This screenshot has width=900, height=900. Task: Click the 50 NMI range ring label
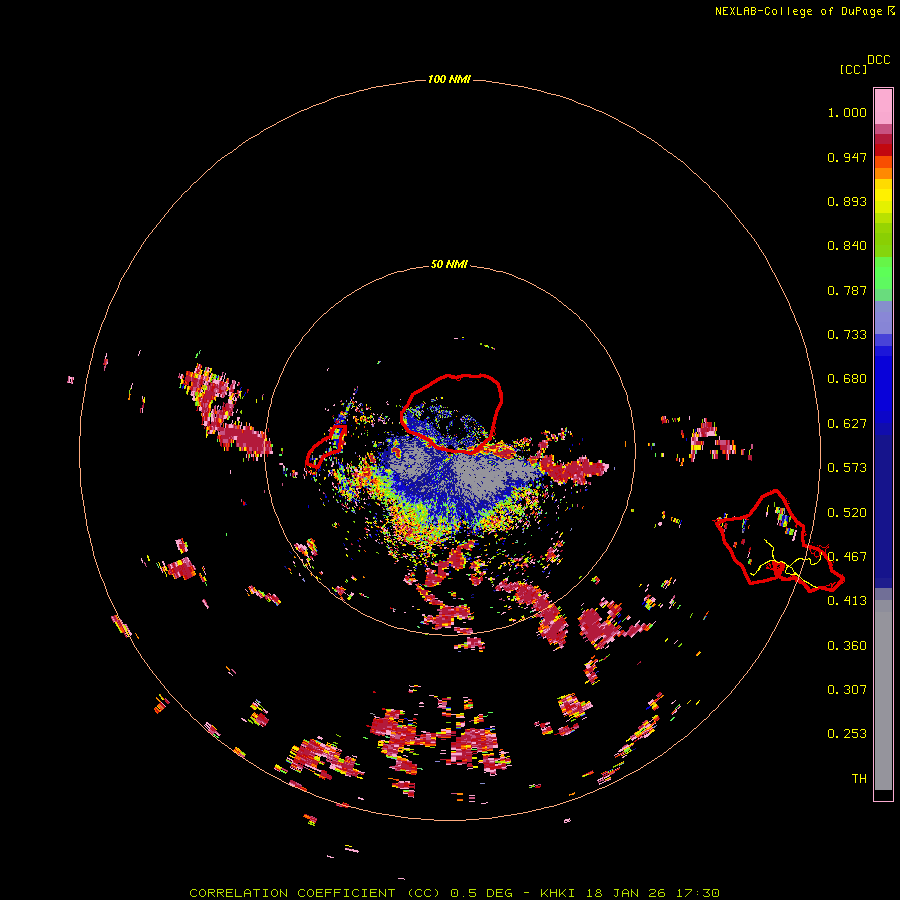click(x=449, y=264)
